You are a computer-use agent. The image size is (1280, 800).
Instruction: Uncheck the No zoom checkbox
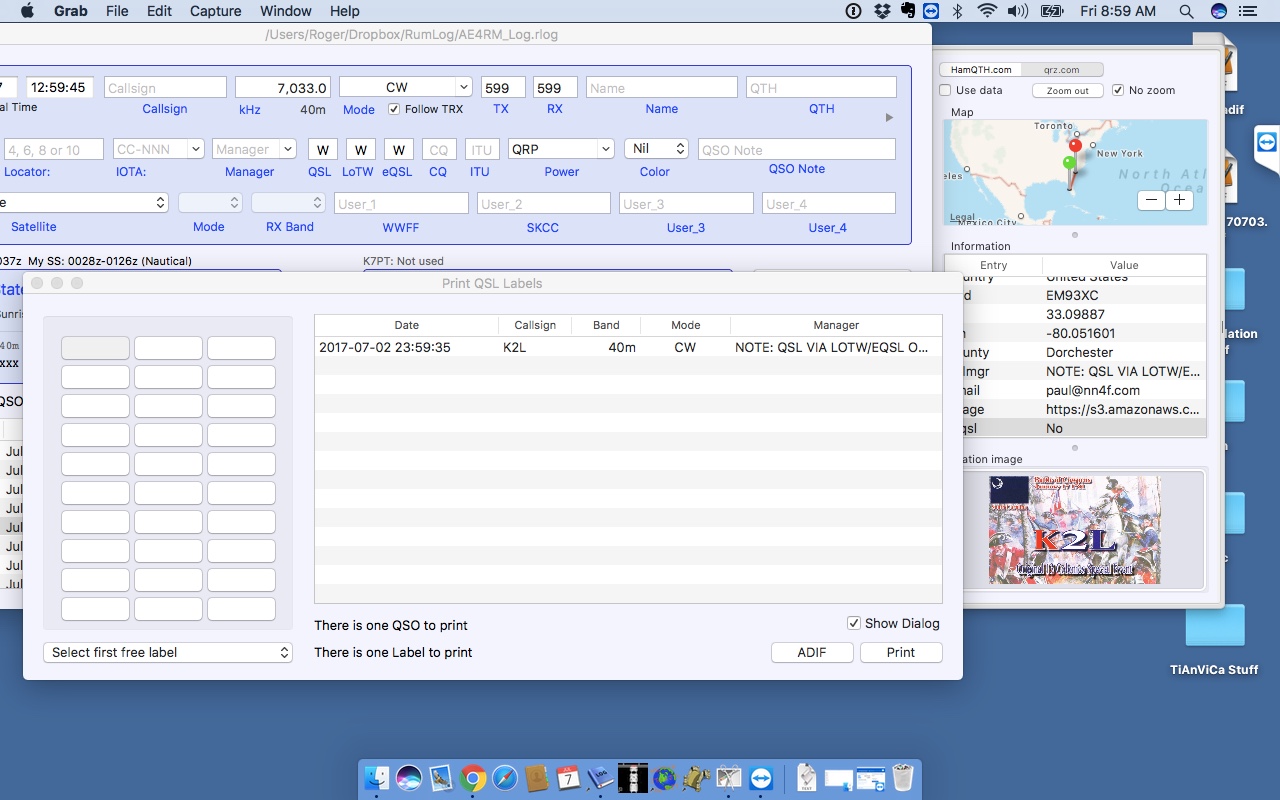(1118, 90)
